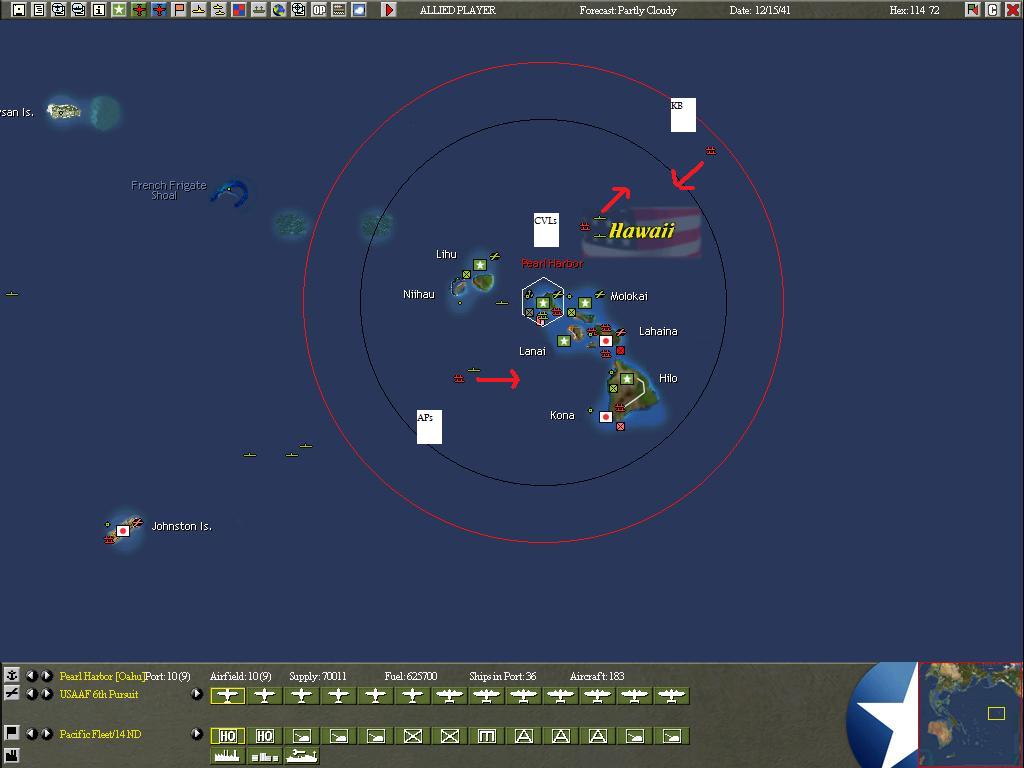Select the Pearl Harbor hex on map
The image size is (1024, 768).
[543, 302]
